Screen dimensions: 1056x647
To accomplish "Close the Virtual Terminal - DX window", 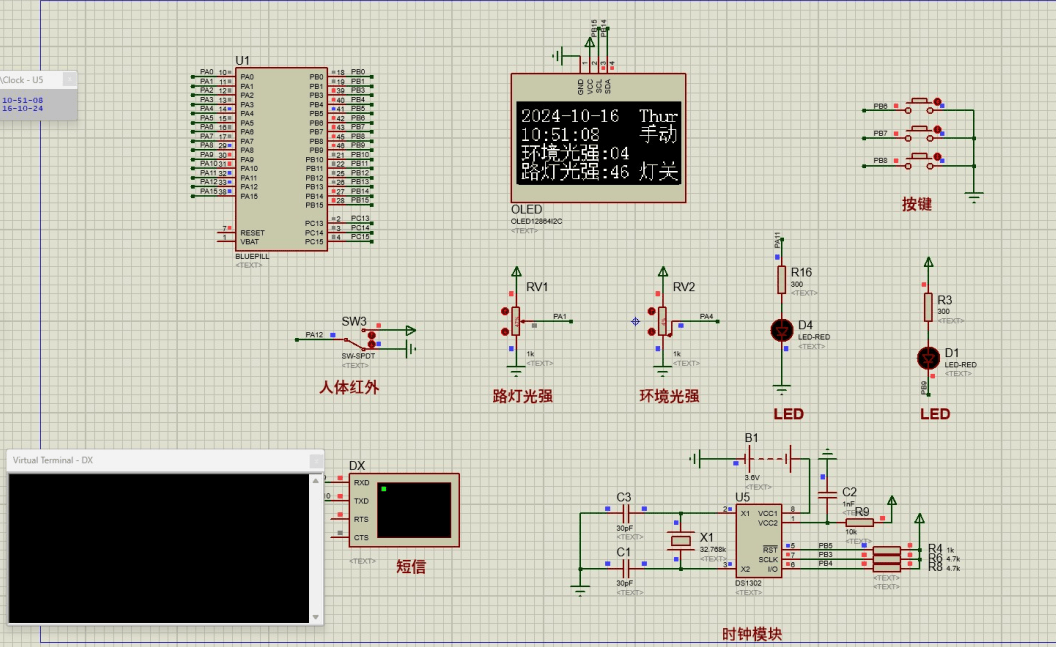I will tap(316, 460).
